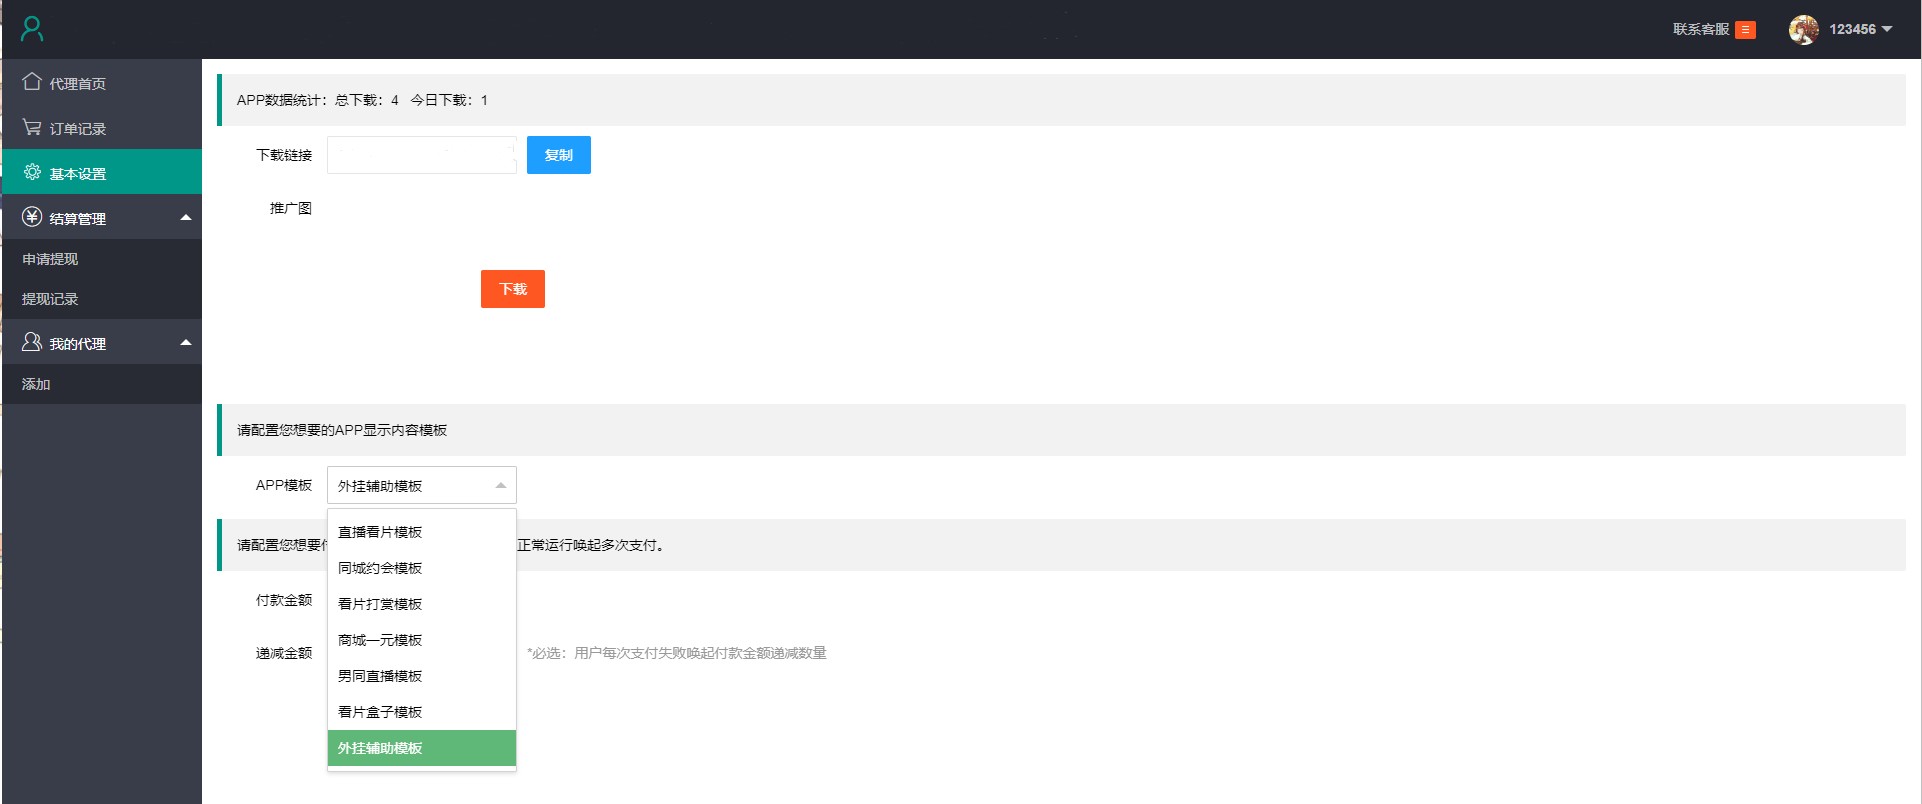The image size is (1922, 804).
Task: Click the 递减金额 label
Action: click(x=284, y=653)
